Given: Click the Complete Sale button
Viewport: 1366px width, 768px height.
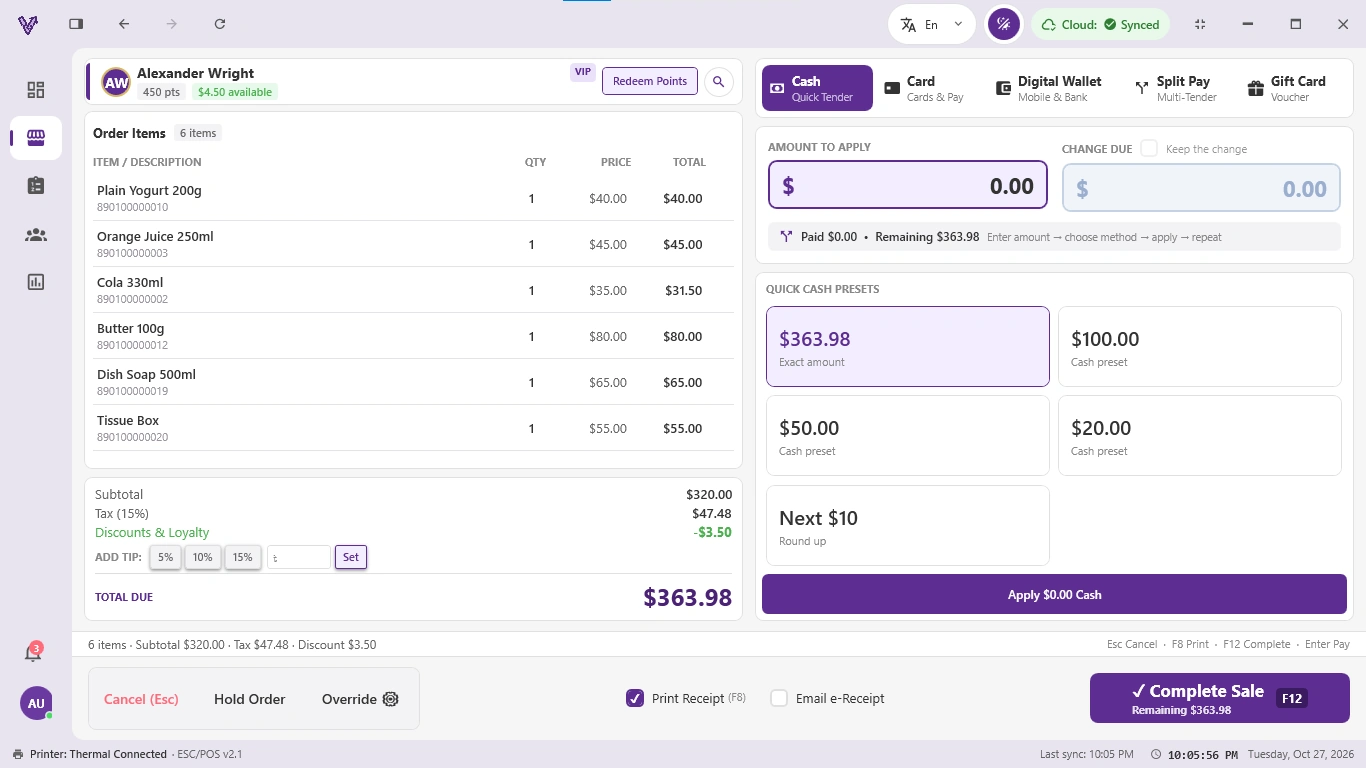Looking at the screenshot, I should click(1219, 697).
